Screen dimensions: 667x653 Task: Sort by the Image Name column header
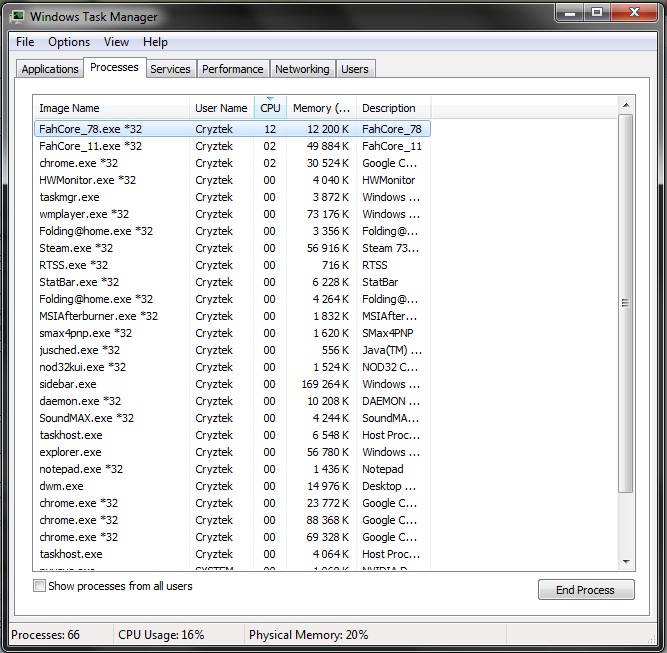pyautogui.click(x=111, y=108)
